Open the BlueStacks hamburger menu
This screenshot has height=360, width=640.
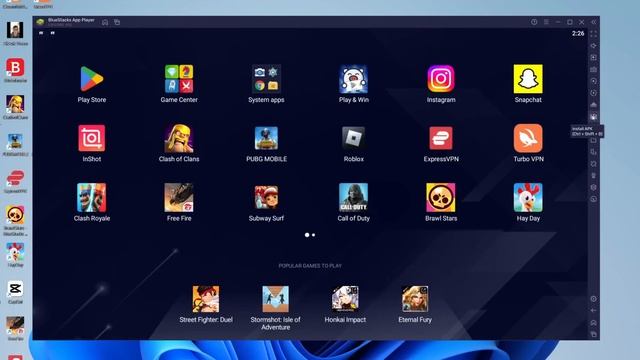point(546,22)
